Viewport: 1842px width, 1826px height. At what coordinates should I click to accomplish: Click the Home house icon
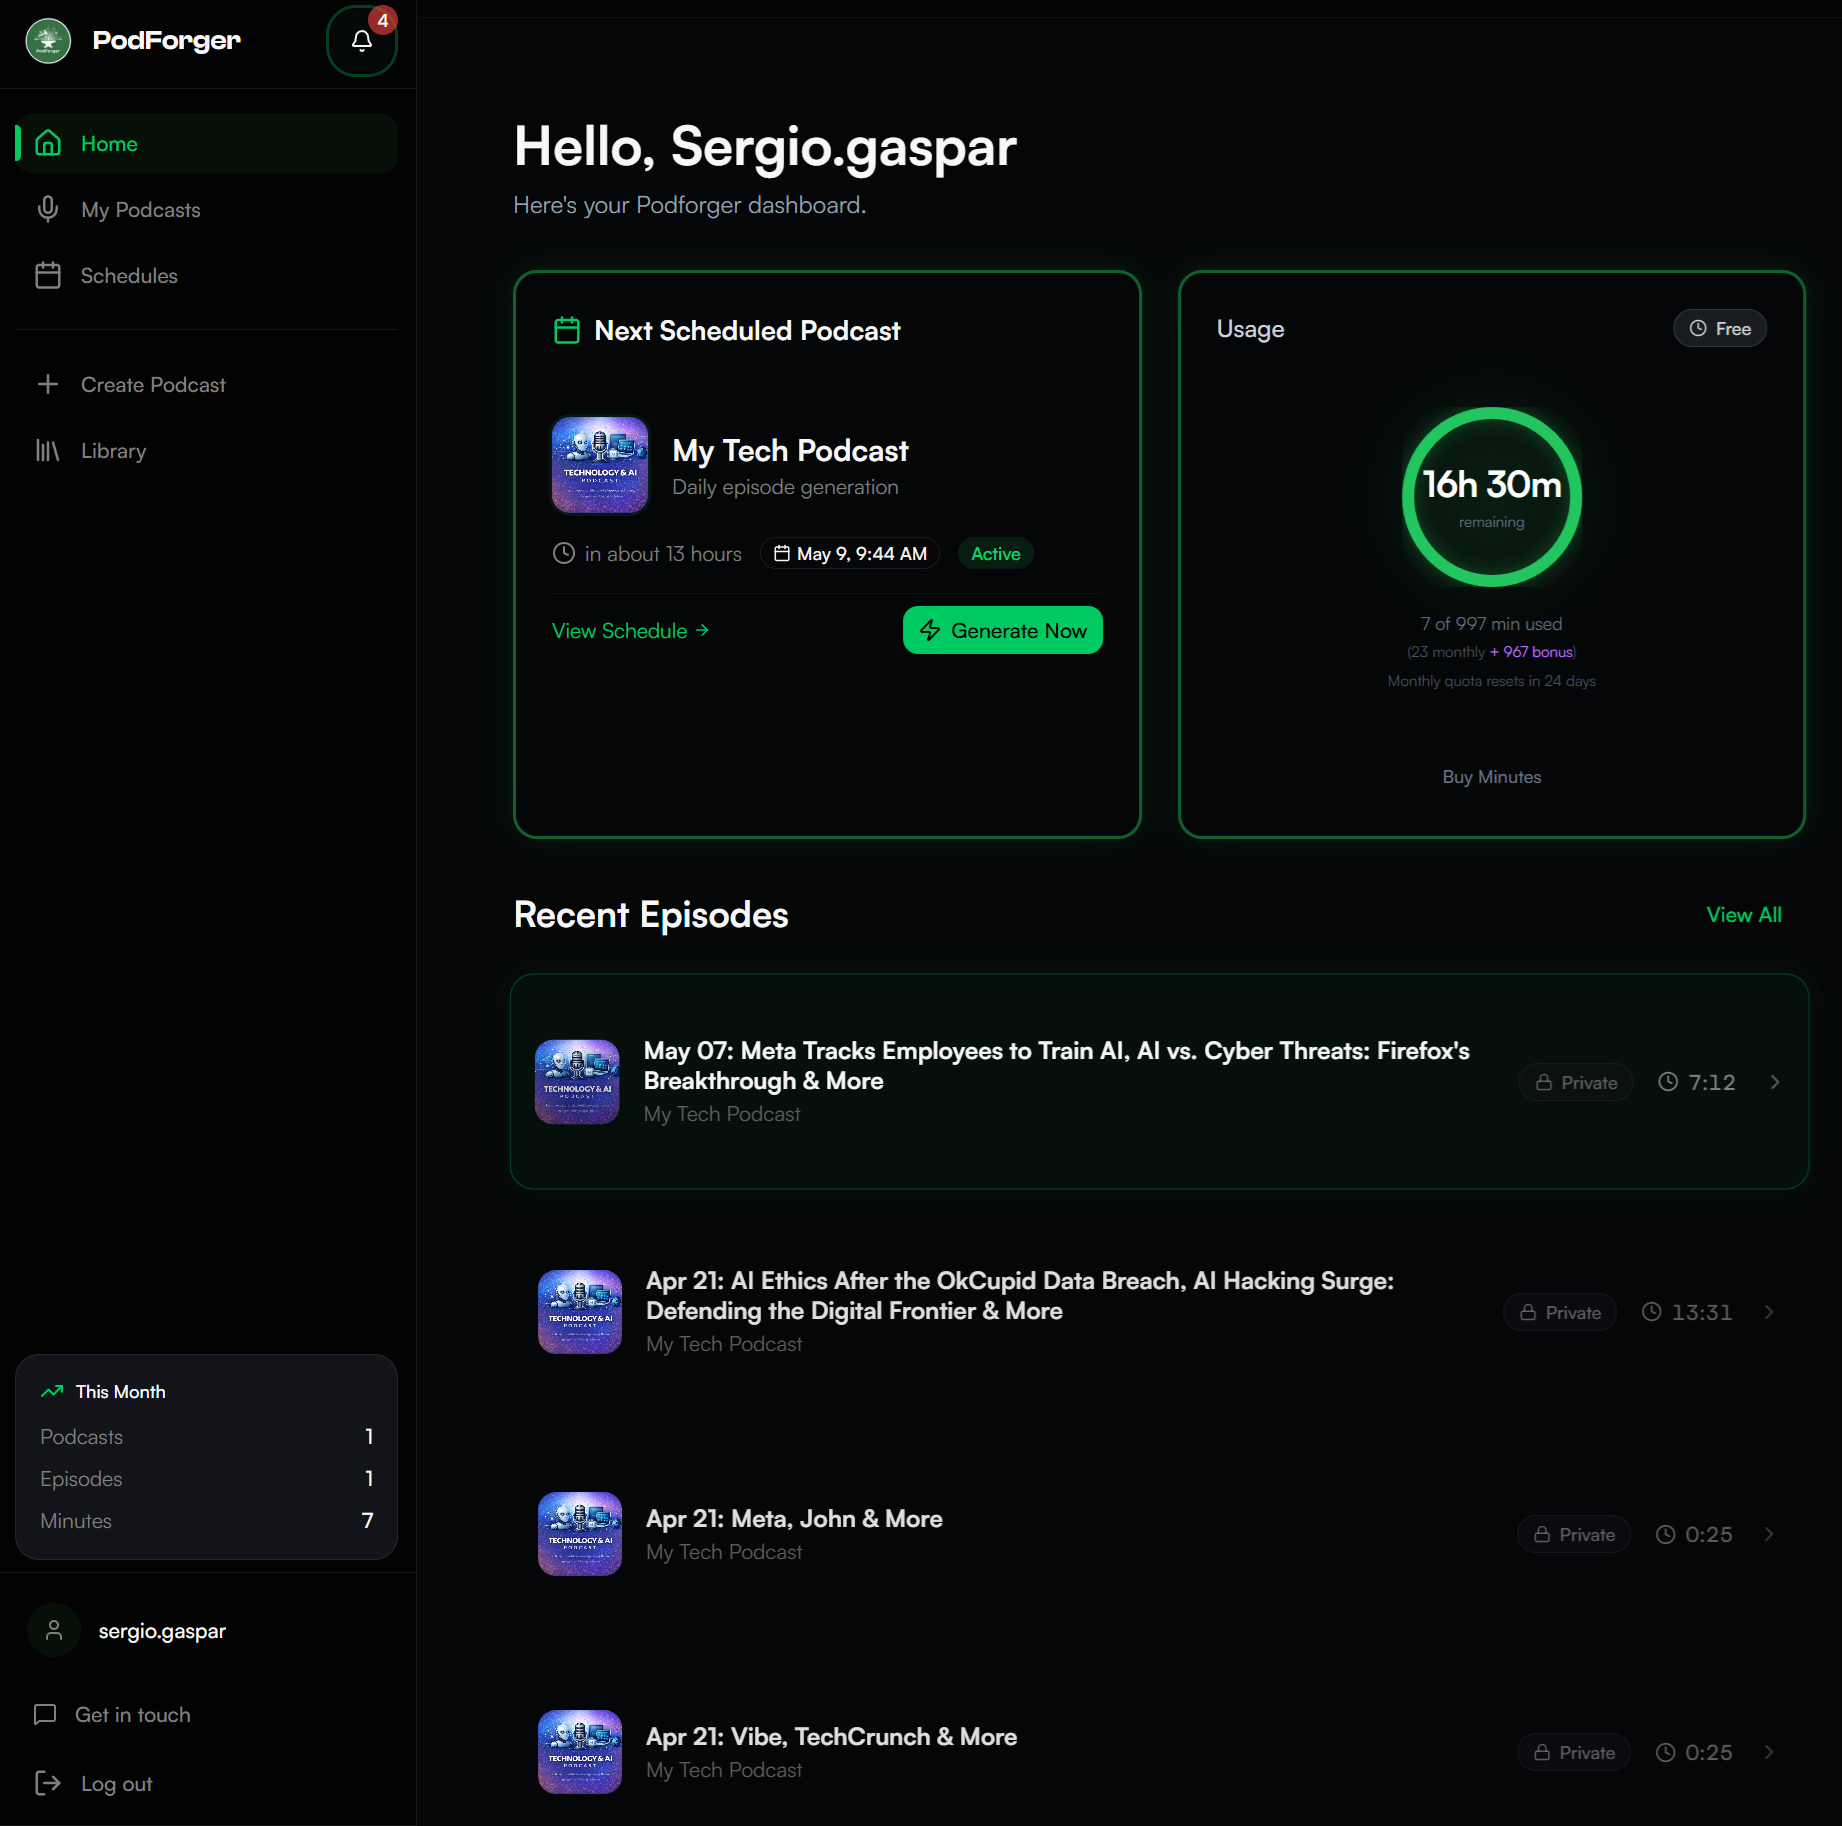point(48,143)
